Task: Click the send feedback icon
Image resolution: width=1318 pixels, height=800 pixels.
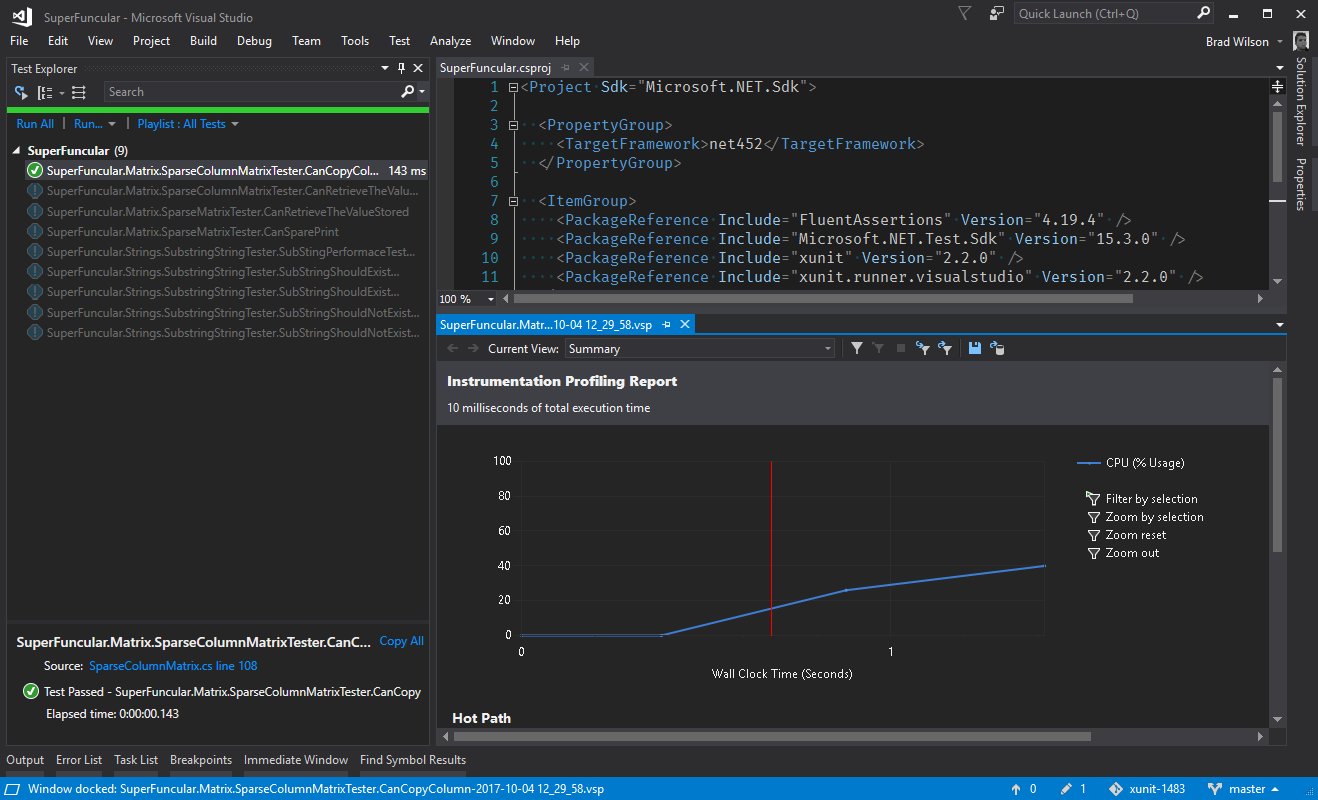Action: pos(996,13)
